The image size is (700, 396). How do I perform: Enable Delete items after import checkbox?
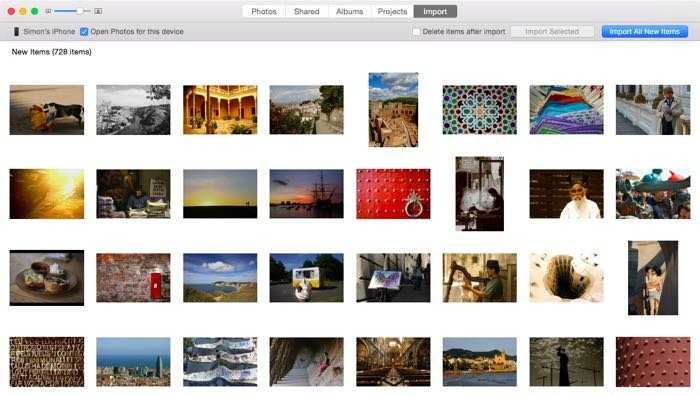coord(417,32)
